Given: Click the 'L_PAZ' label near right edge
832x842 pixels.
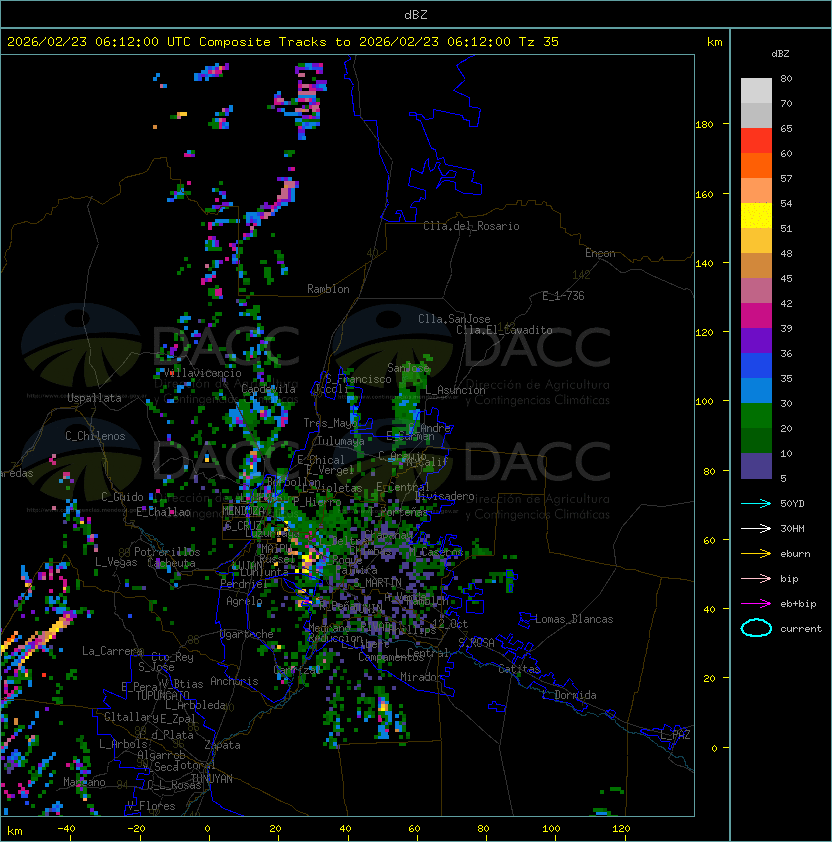Looking at the screenshot, I should pyautogui.click(x=675, y=736).
